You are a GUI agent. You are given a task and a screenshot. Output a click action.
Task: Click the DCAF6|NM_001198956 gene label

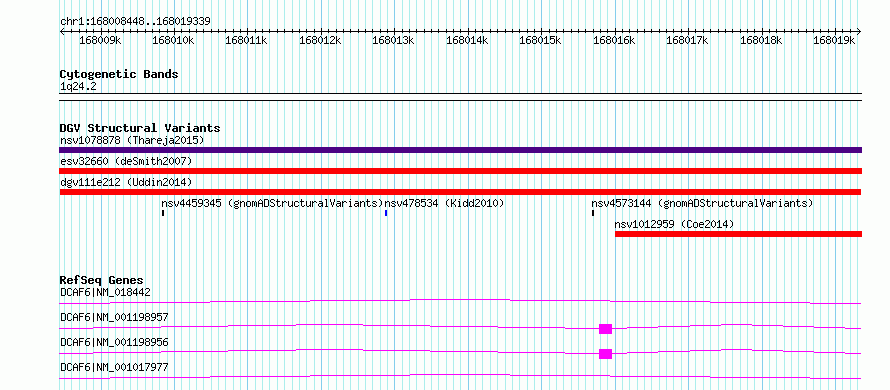114,342
